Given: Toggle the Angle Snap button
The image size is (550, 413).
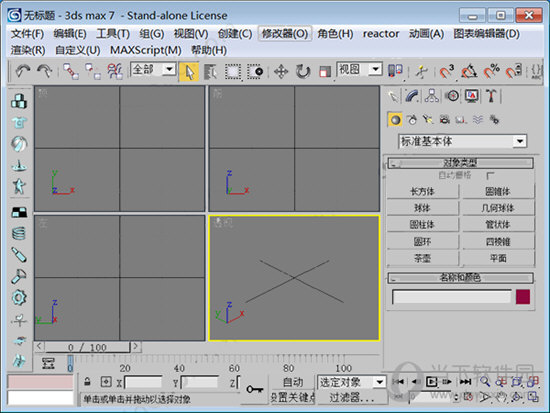Looking at the screenshot, I should click(469, 71).
